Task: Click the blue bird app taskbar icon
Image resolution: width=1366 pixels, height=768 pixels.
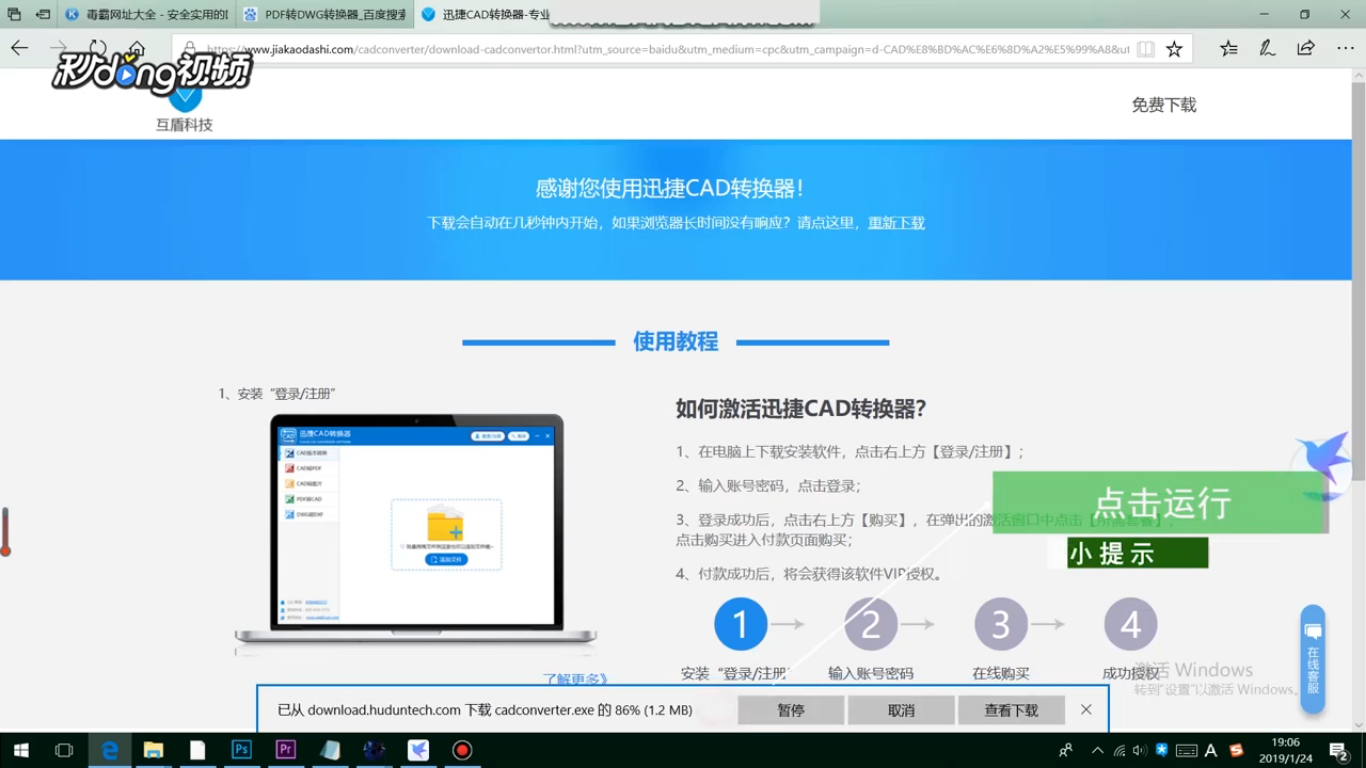Action: point(418,750)
